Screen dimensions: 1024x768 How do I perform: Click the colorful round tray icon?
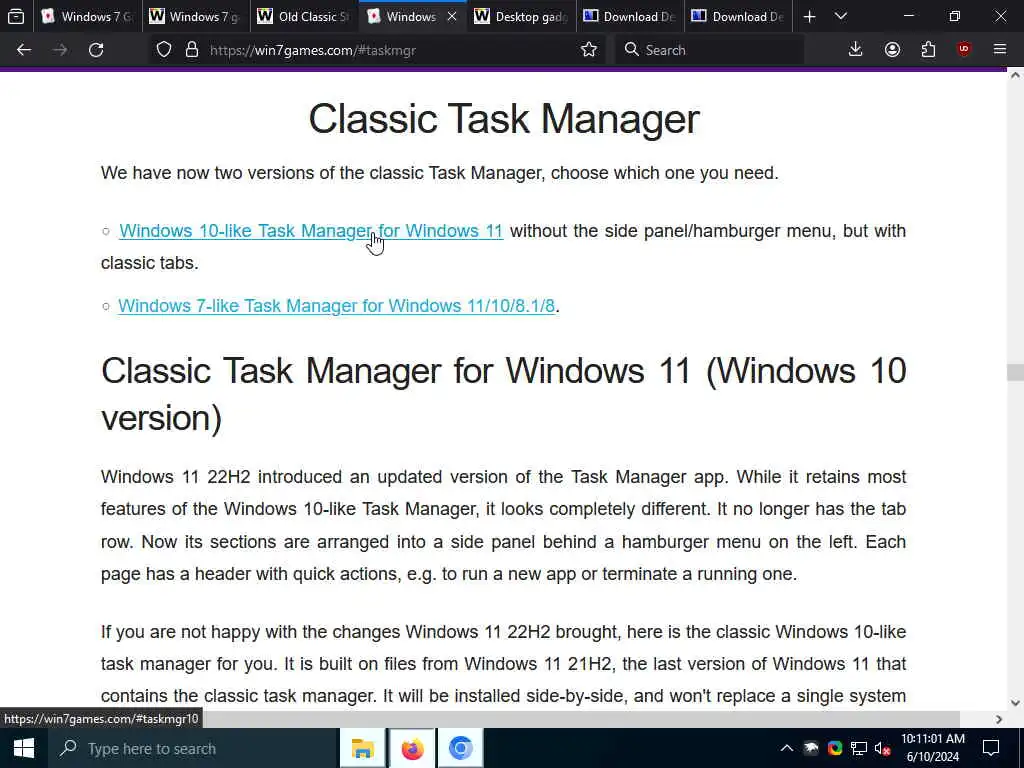[x=835, y=748]
